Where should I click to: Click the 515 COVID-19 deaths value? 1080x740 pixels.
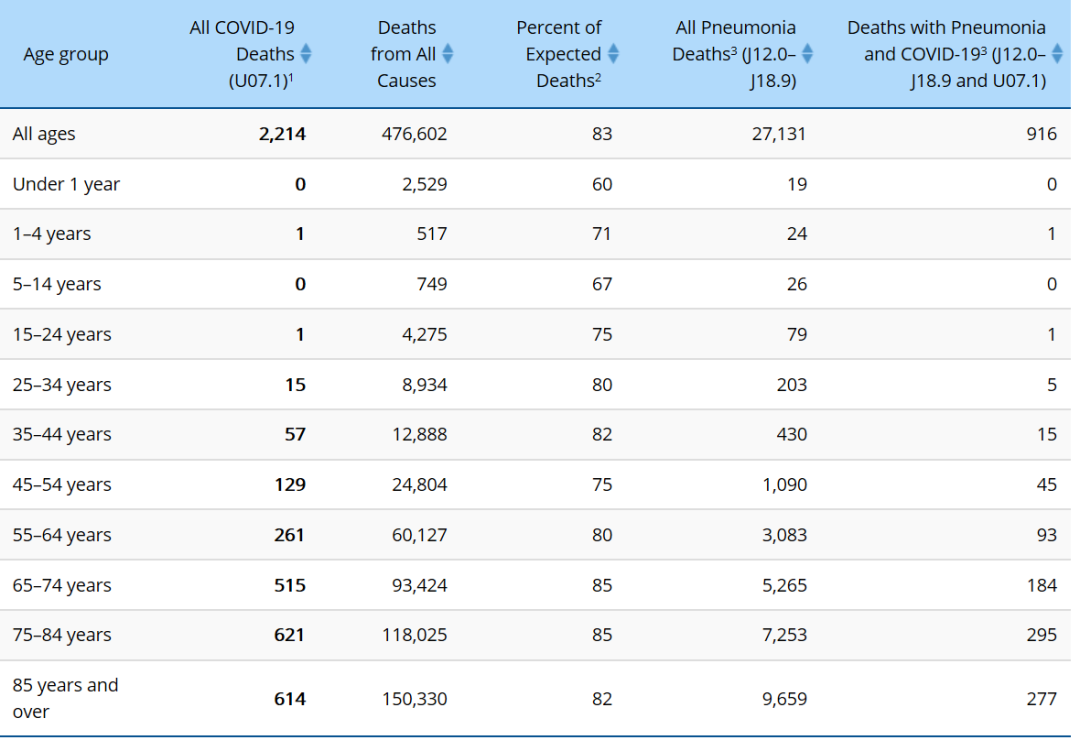(290, 585)
